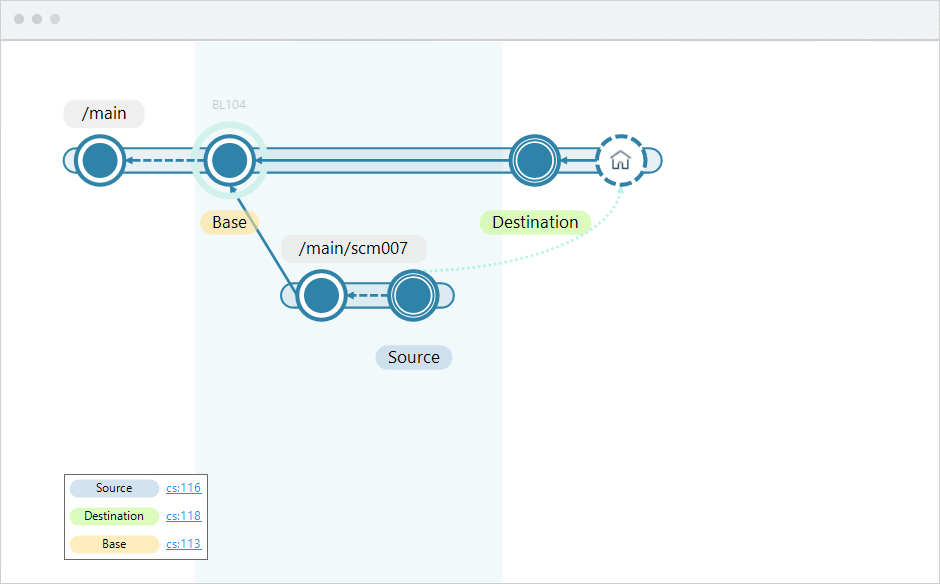Select the Destination changeset node on /main
Image resolution: width=940 pixels, height=584 pixels.
tap(535, 159)
